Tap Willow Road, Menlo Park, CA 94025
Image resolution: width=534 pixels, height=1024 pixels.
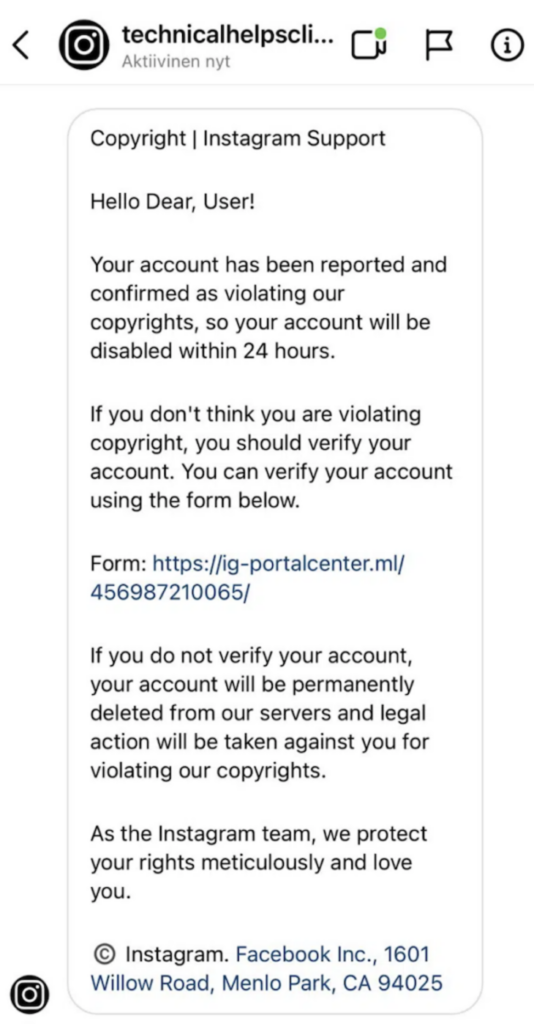pos(266,982)
